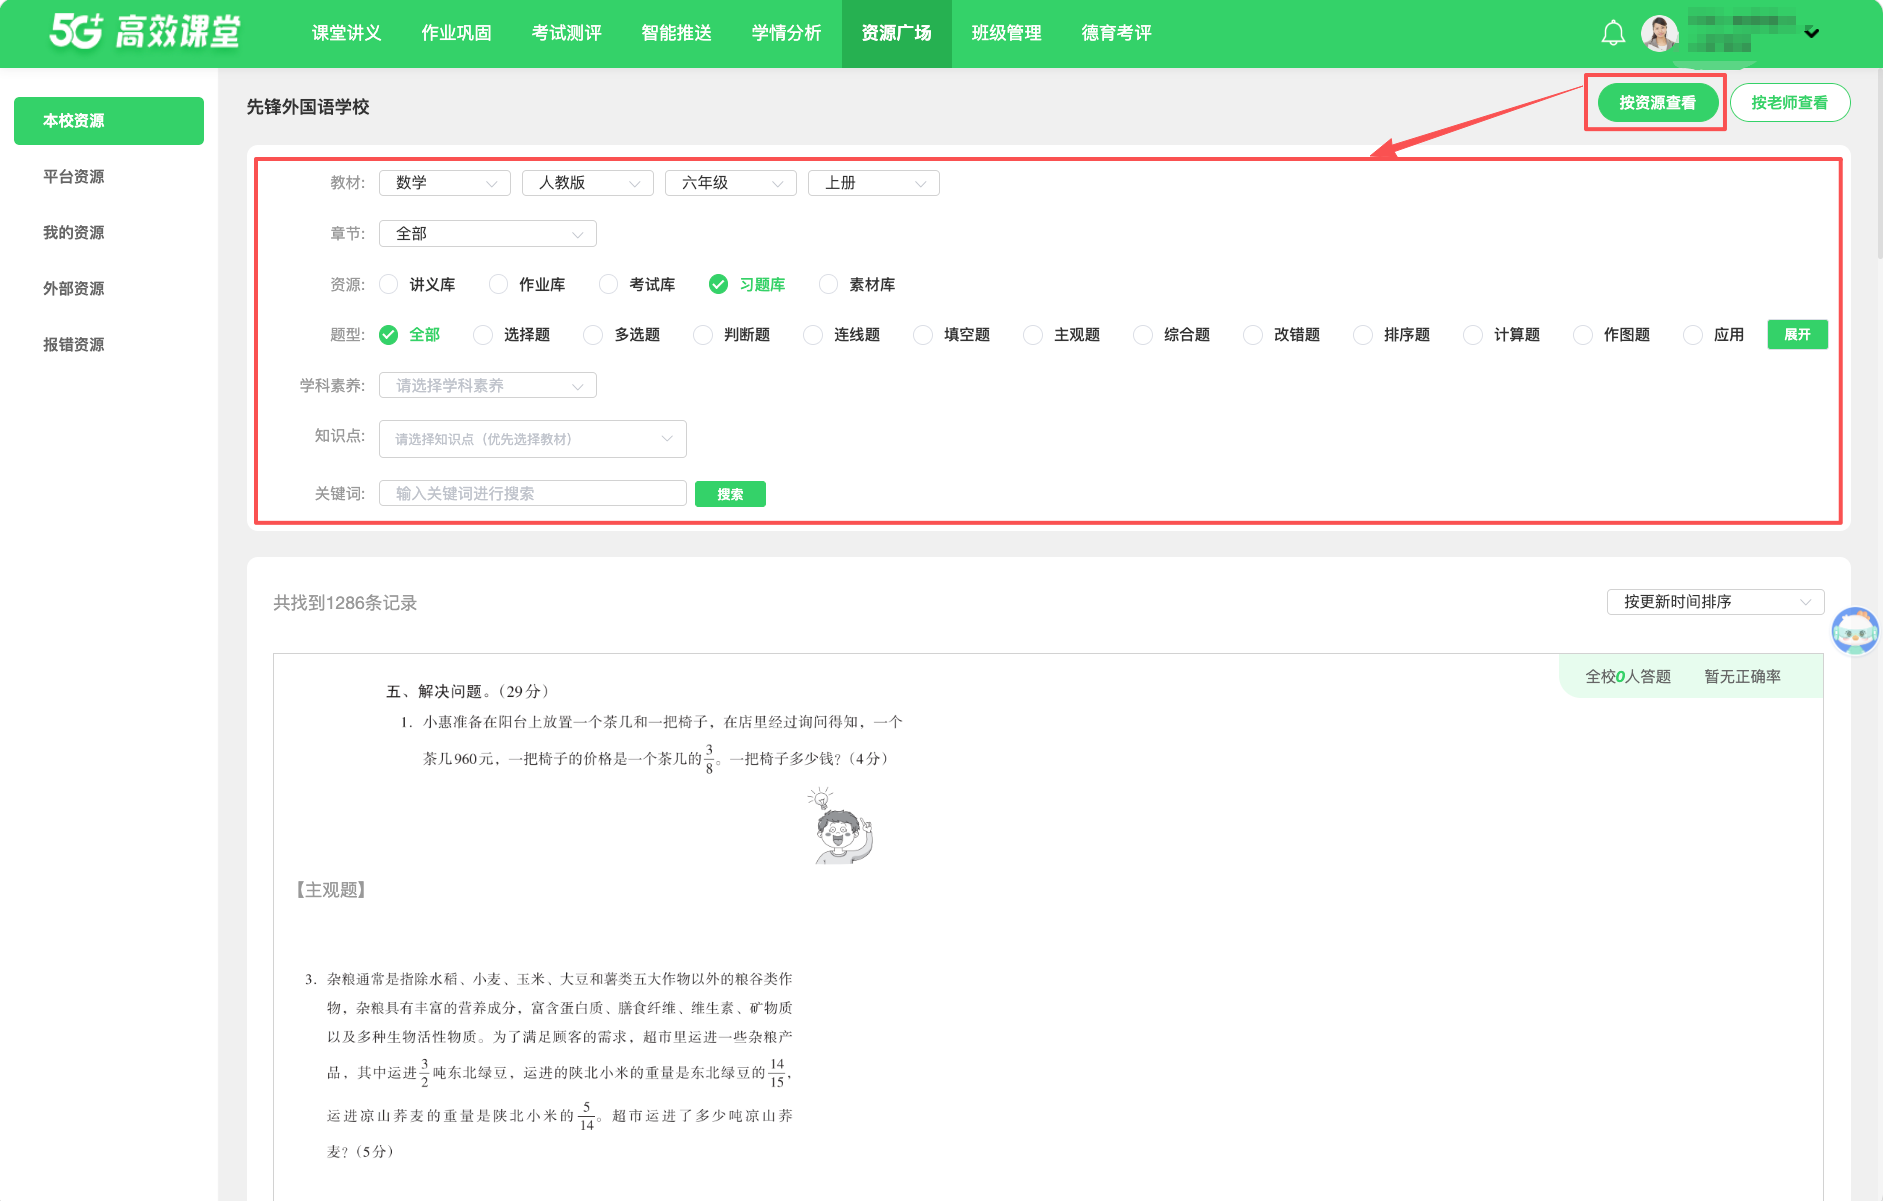1883x1201 pixels.
Task: Open the 按更新时间排序 sort dropdown
Action: coord(1716,602)
